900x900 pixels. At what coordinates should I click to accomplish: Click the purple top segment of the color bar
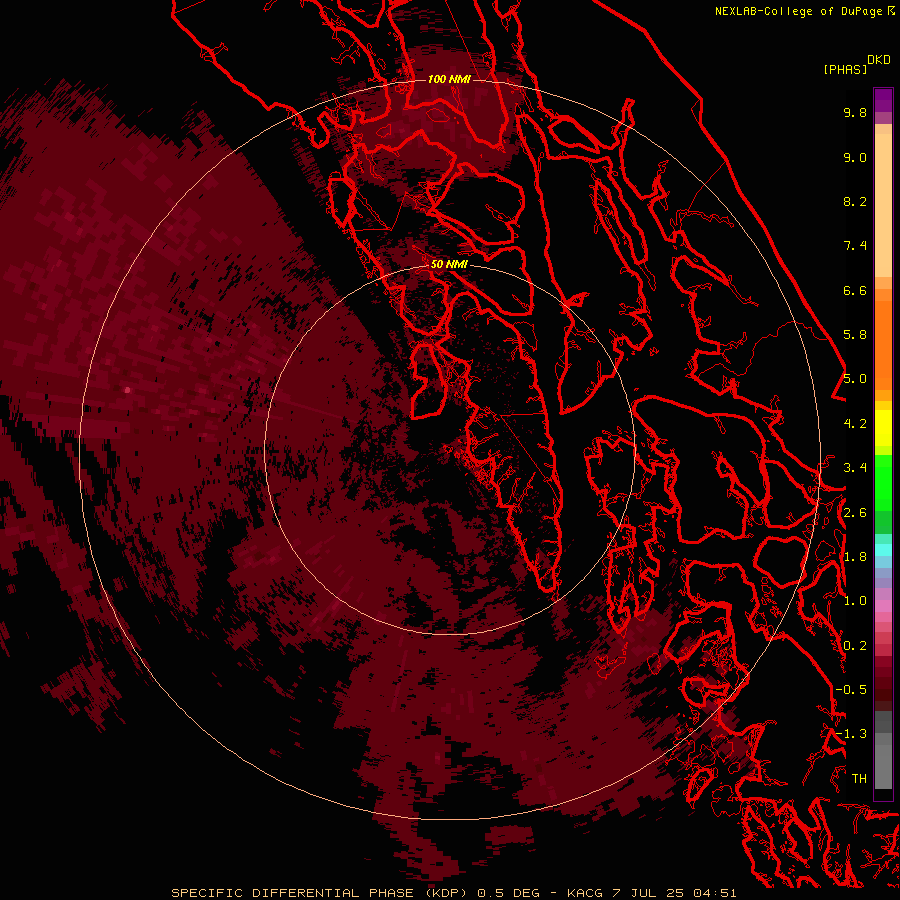click(883, 100)
